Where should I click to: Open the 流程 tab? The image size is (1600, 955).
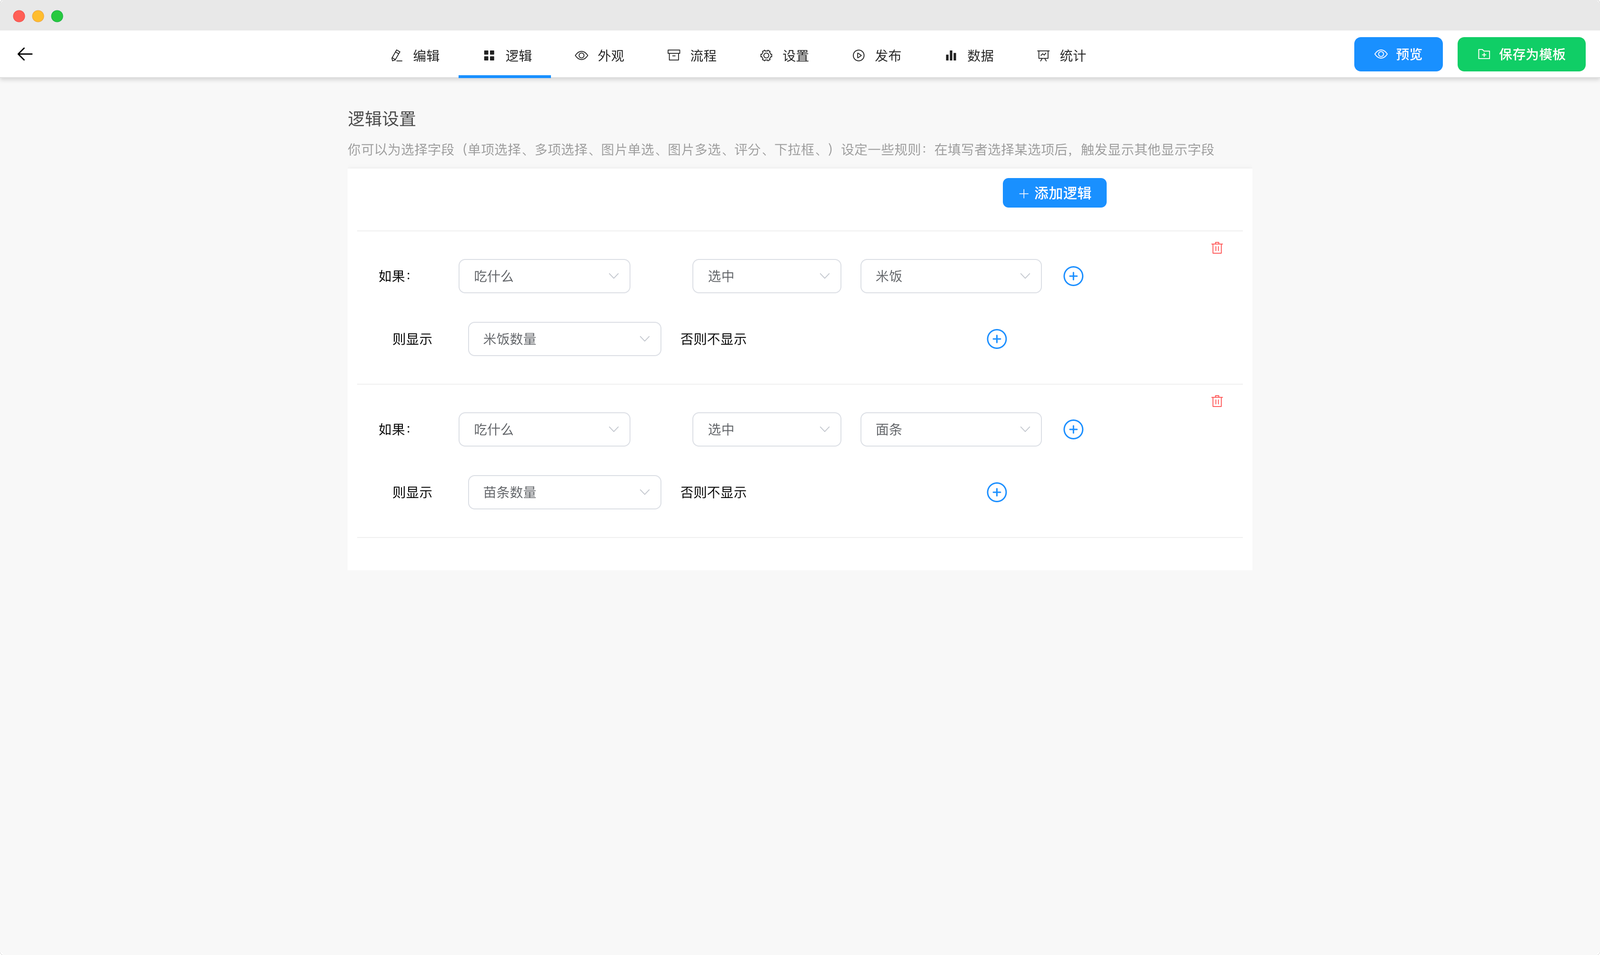pyautogui.click(x=692, y=56)
